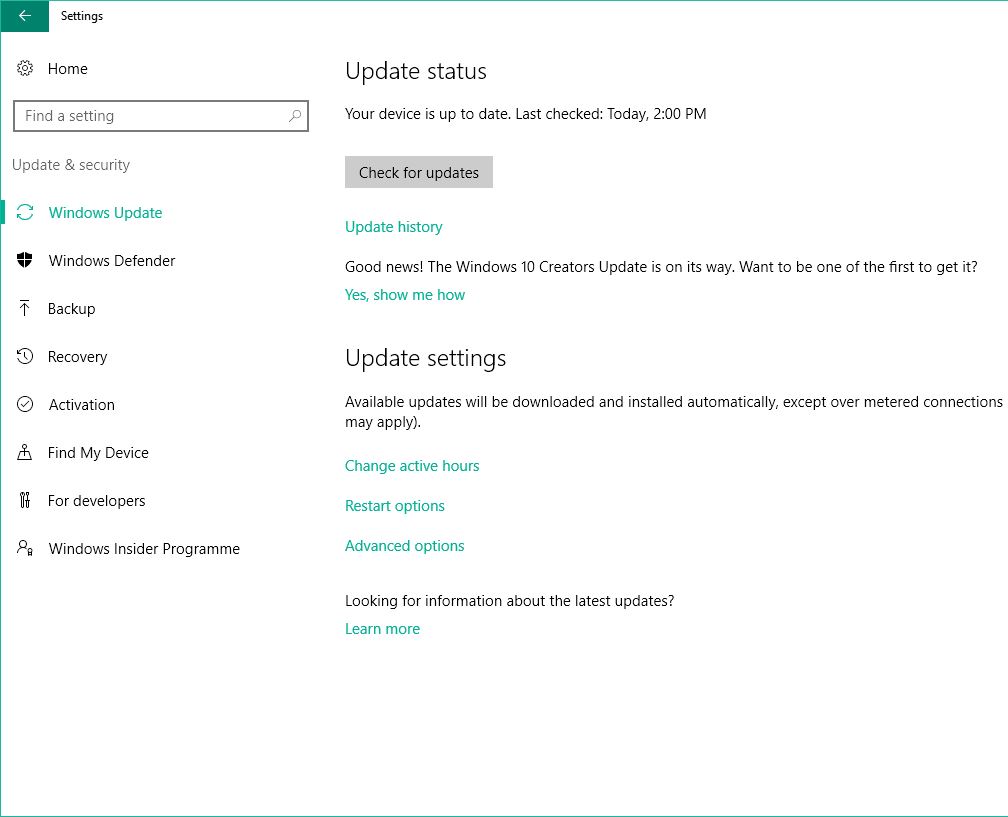The image size is (1008, 817).
Task: Click the Windows Update refresh-arrows icon
Action: [24, 213]
